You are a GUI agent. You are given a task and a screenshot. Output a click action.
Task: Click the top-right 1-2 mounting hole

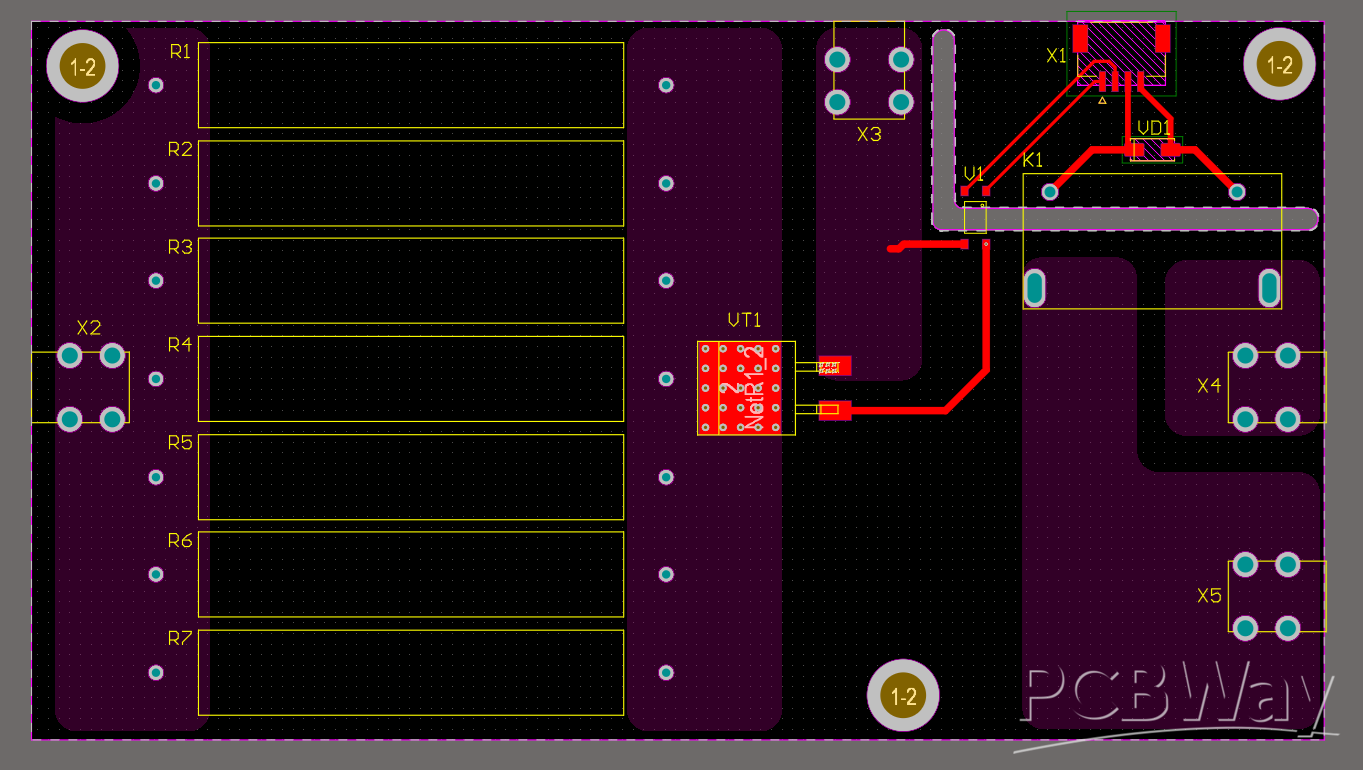[x=1278, y=63]
